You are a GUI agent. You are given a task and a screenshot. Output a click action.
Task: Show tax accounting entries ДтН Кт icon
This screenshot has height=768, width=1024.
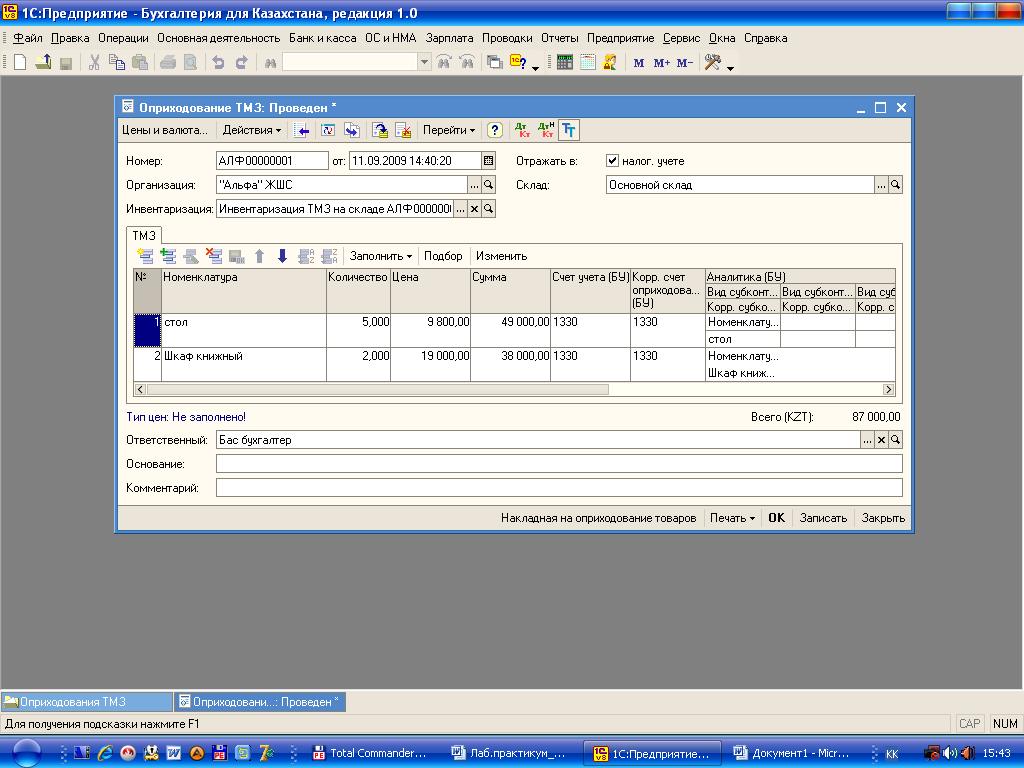546,131
